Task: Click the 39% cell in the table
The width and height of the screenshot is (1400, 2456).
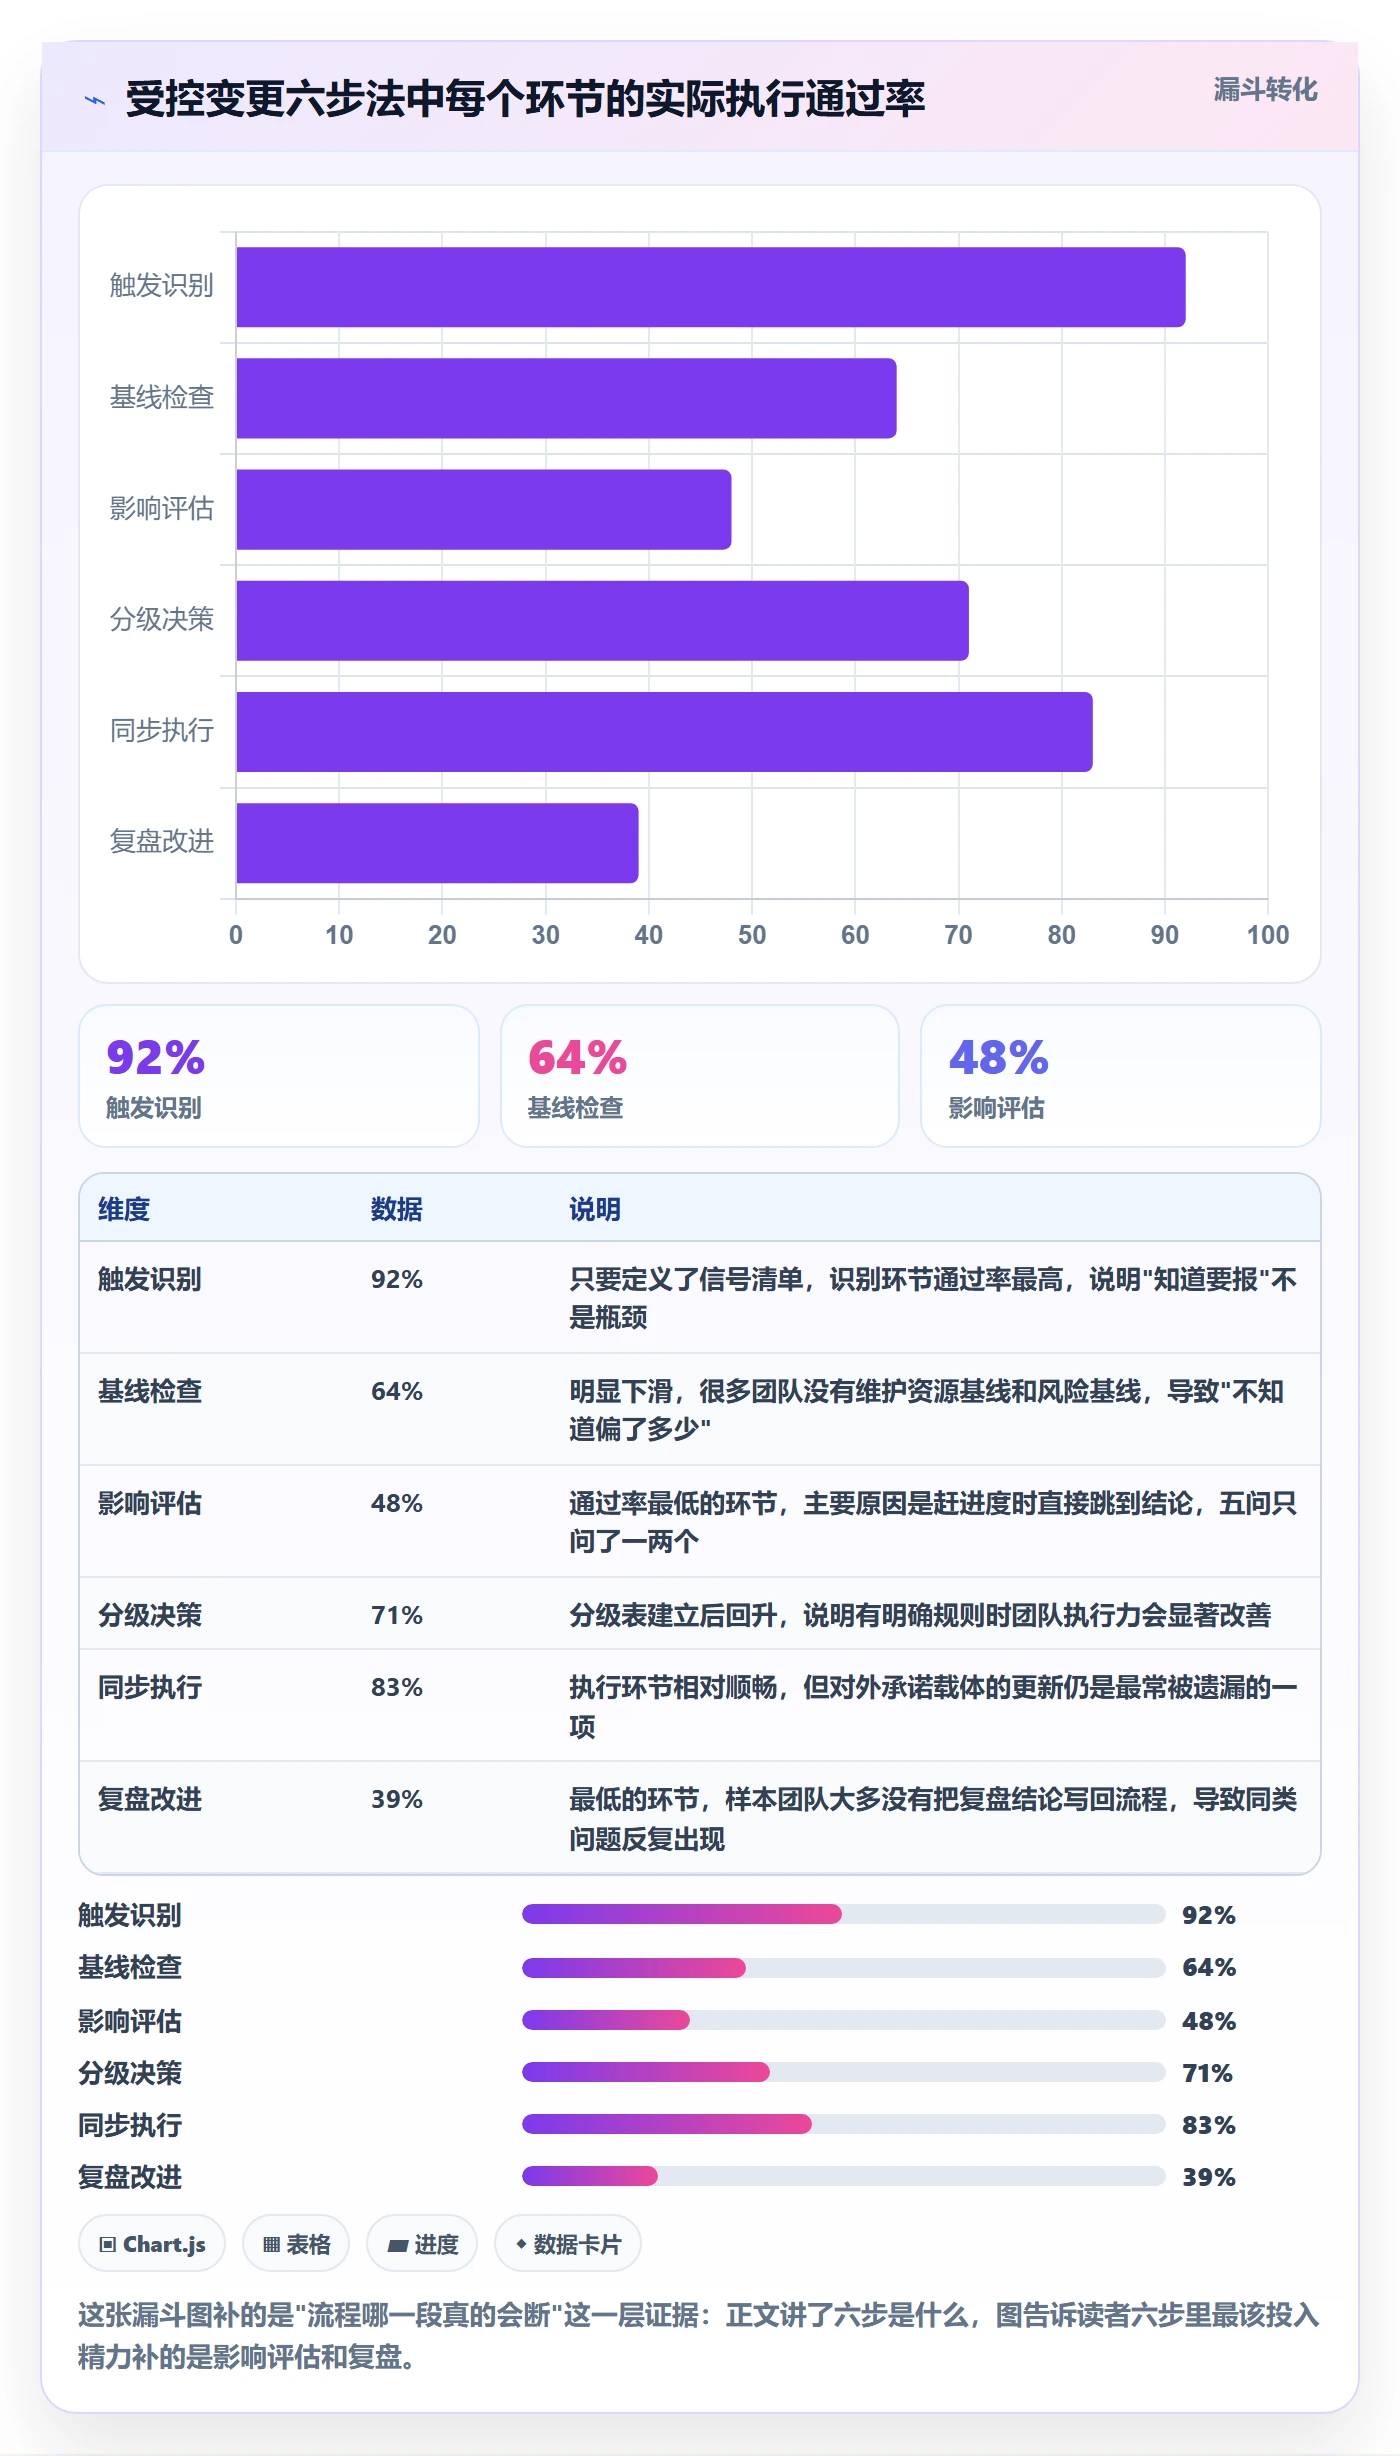Action: tap(397, 1799)
